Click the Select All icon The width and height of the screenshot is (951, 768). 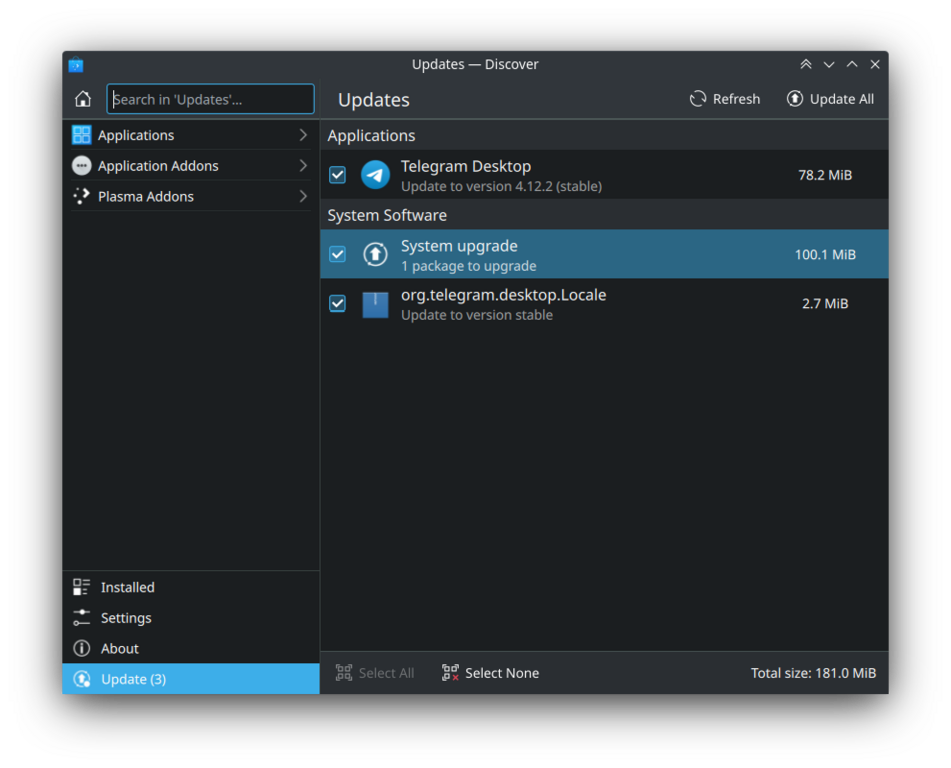point(344,673)
